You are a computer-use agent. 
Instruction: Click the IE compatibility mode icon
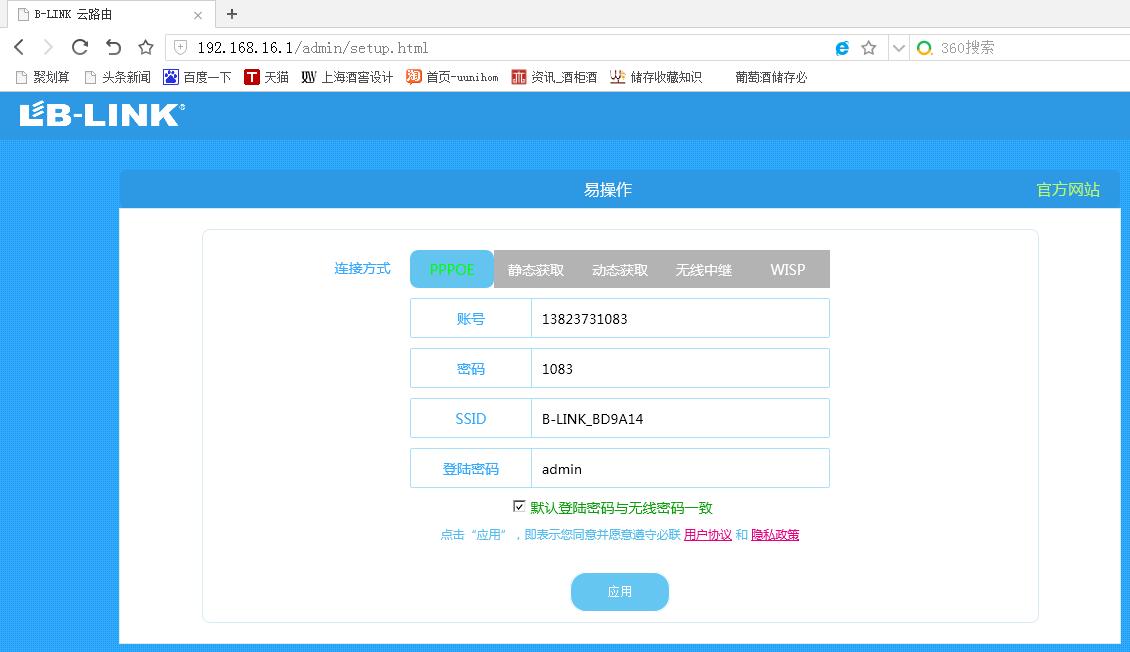coord(840,47)
